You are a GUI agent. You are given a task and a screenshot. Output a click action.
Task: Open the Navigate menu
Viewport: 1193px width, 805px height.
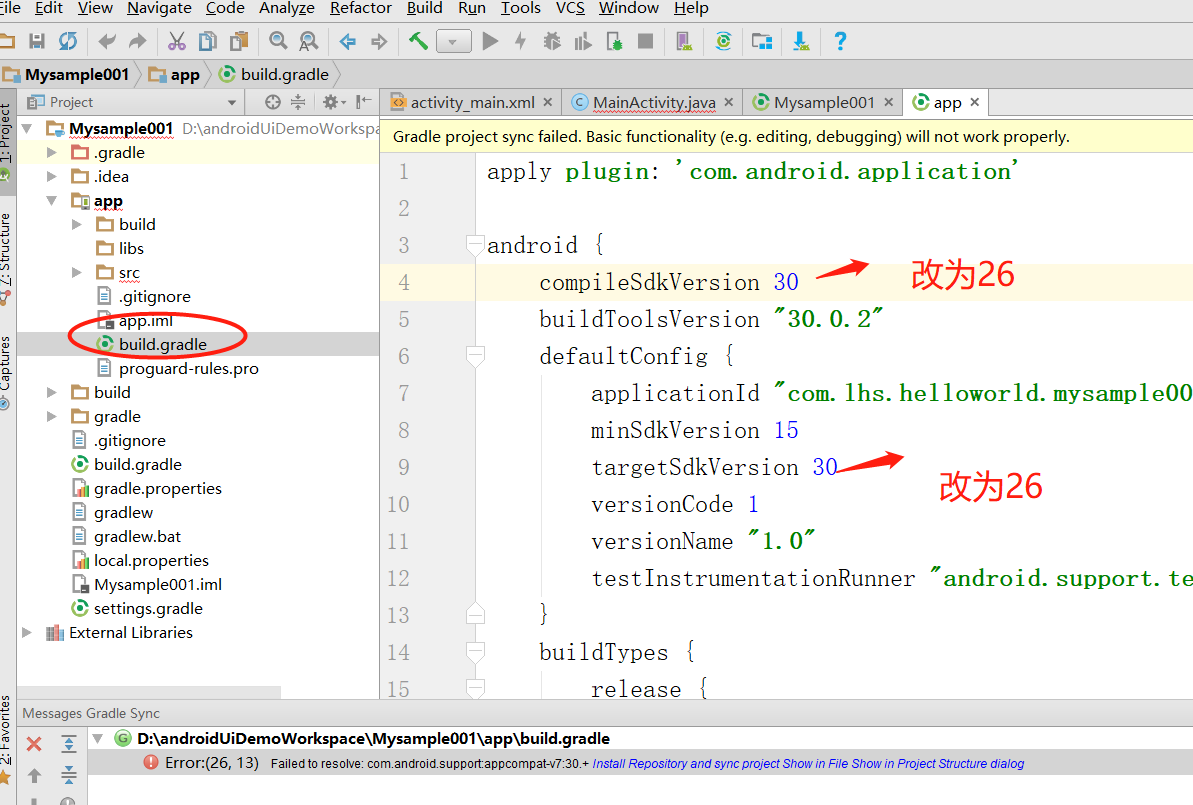(159, 8)
